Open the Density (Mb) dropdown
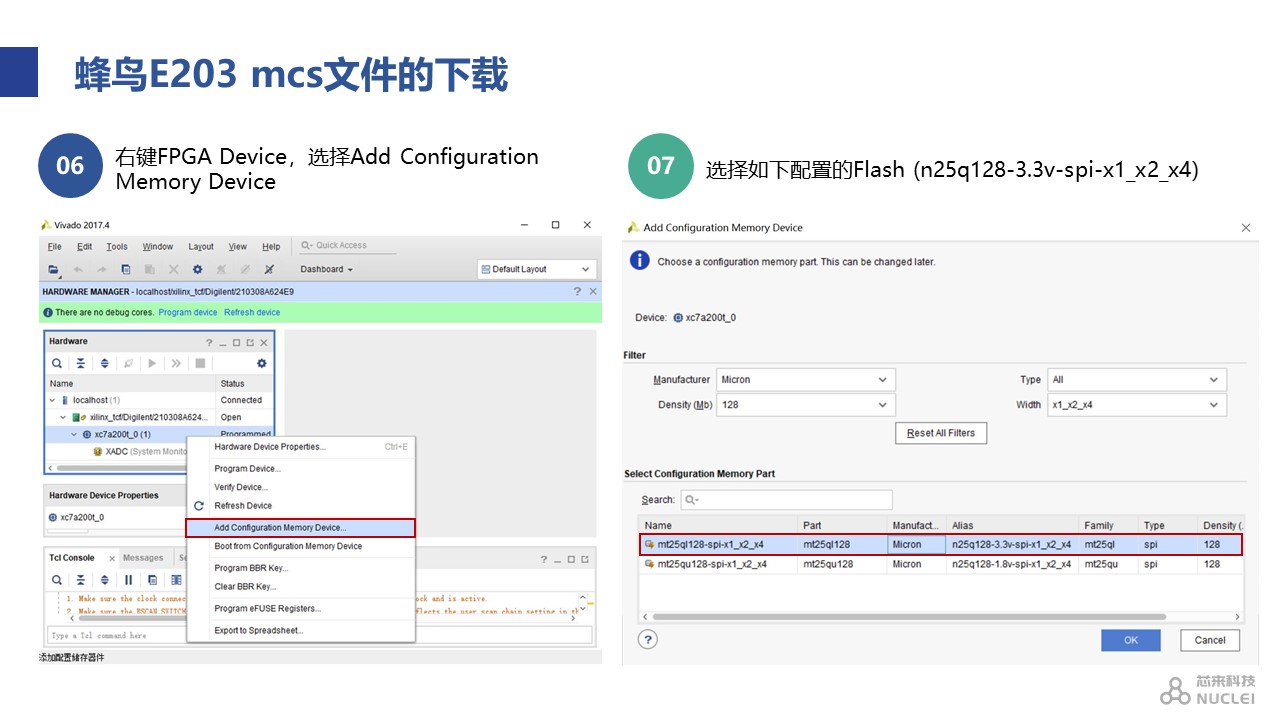 tap(805, 405)
